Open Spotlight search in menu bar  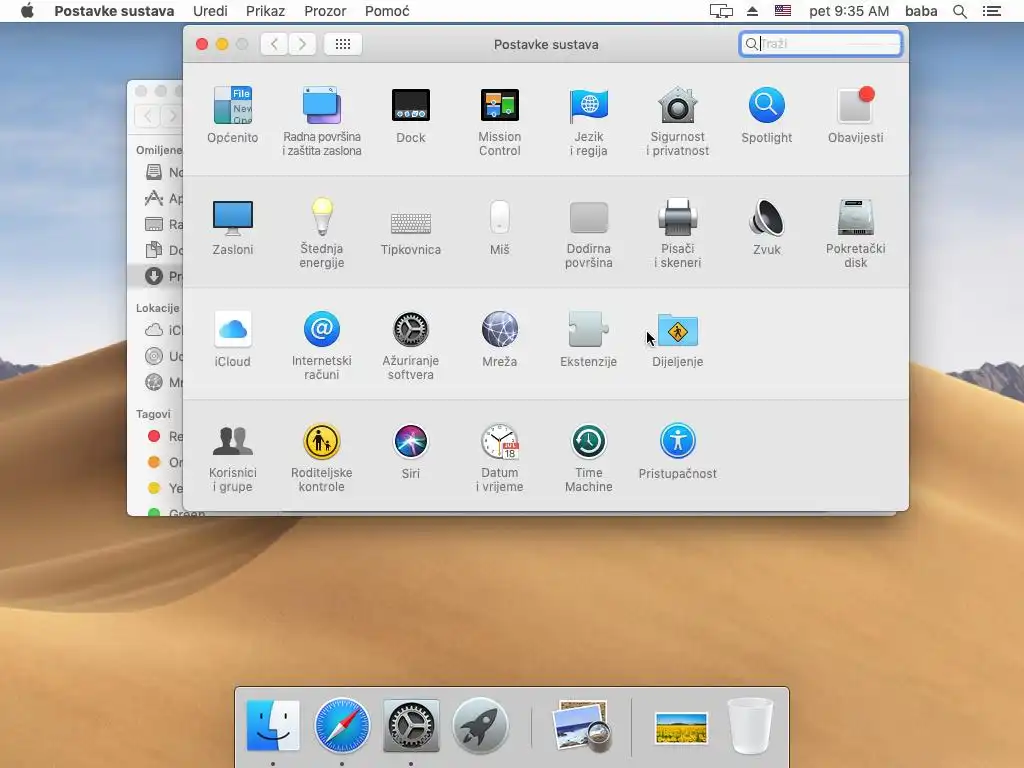click(959, 11)
